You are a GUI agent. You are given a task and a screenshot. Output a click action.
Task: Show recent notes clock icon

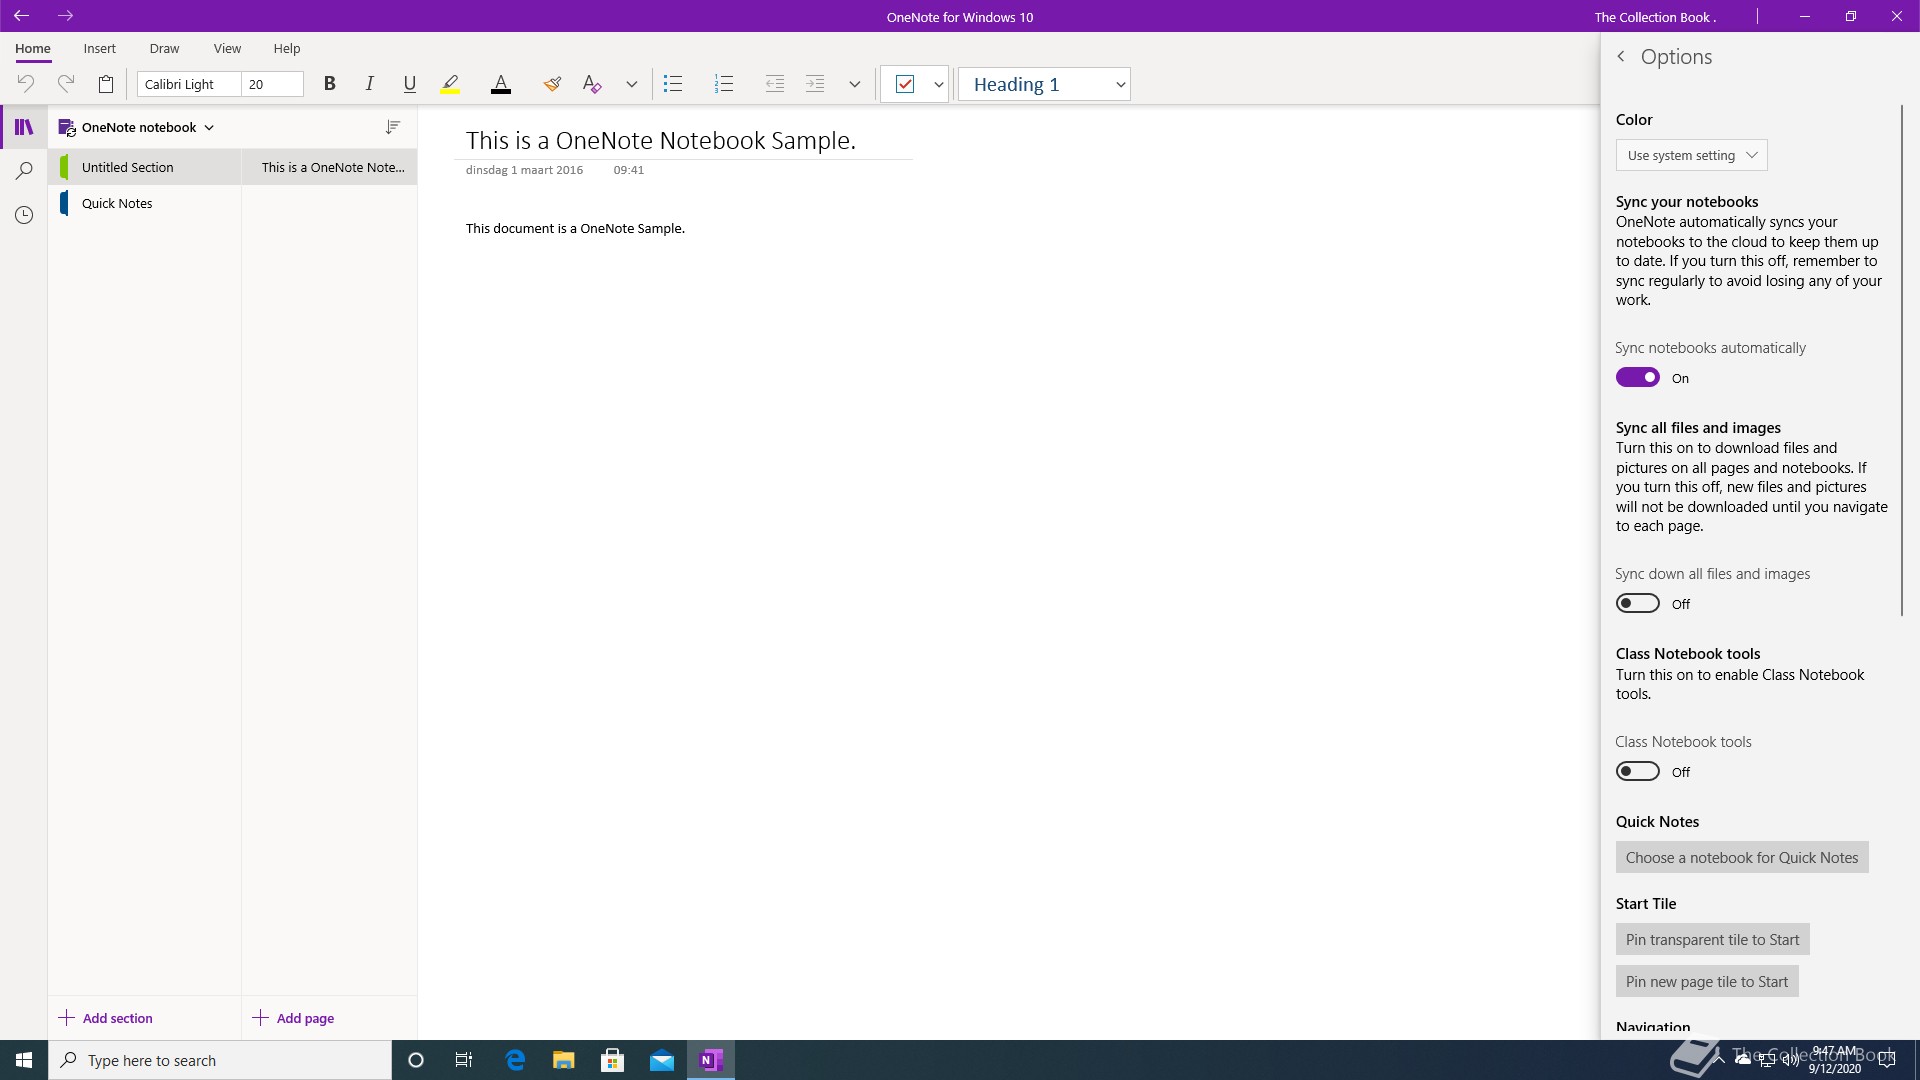click(x=24, y=215)
